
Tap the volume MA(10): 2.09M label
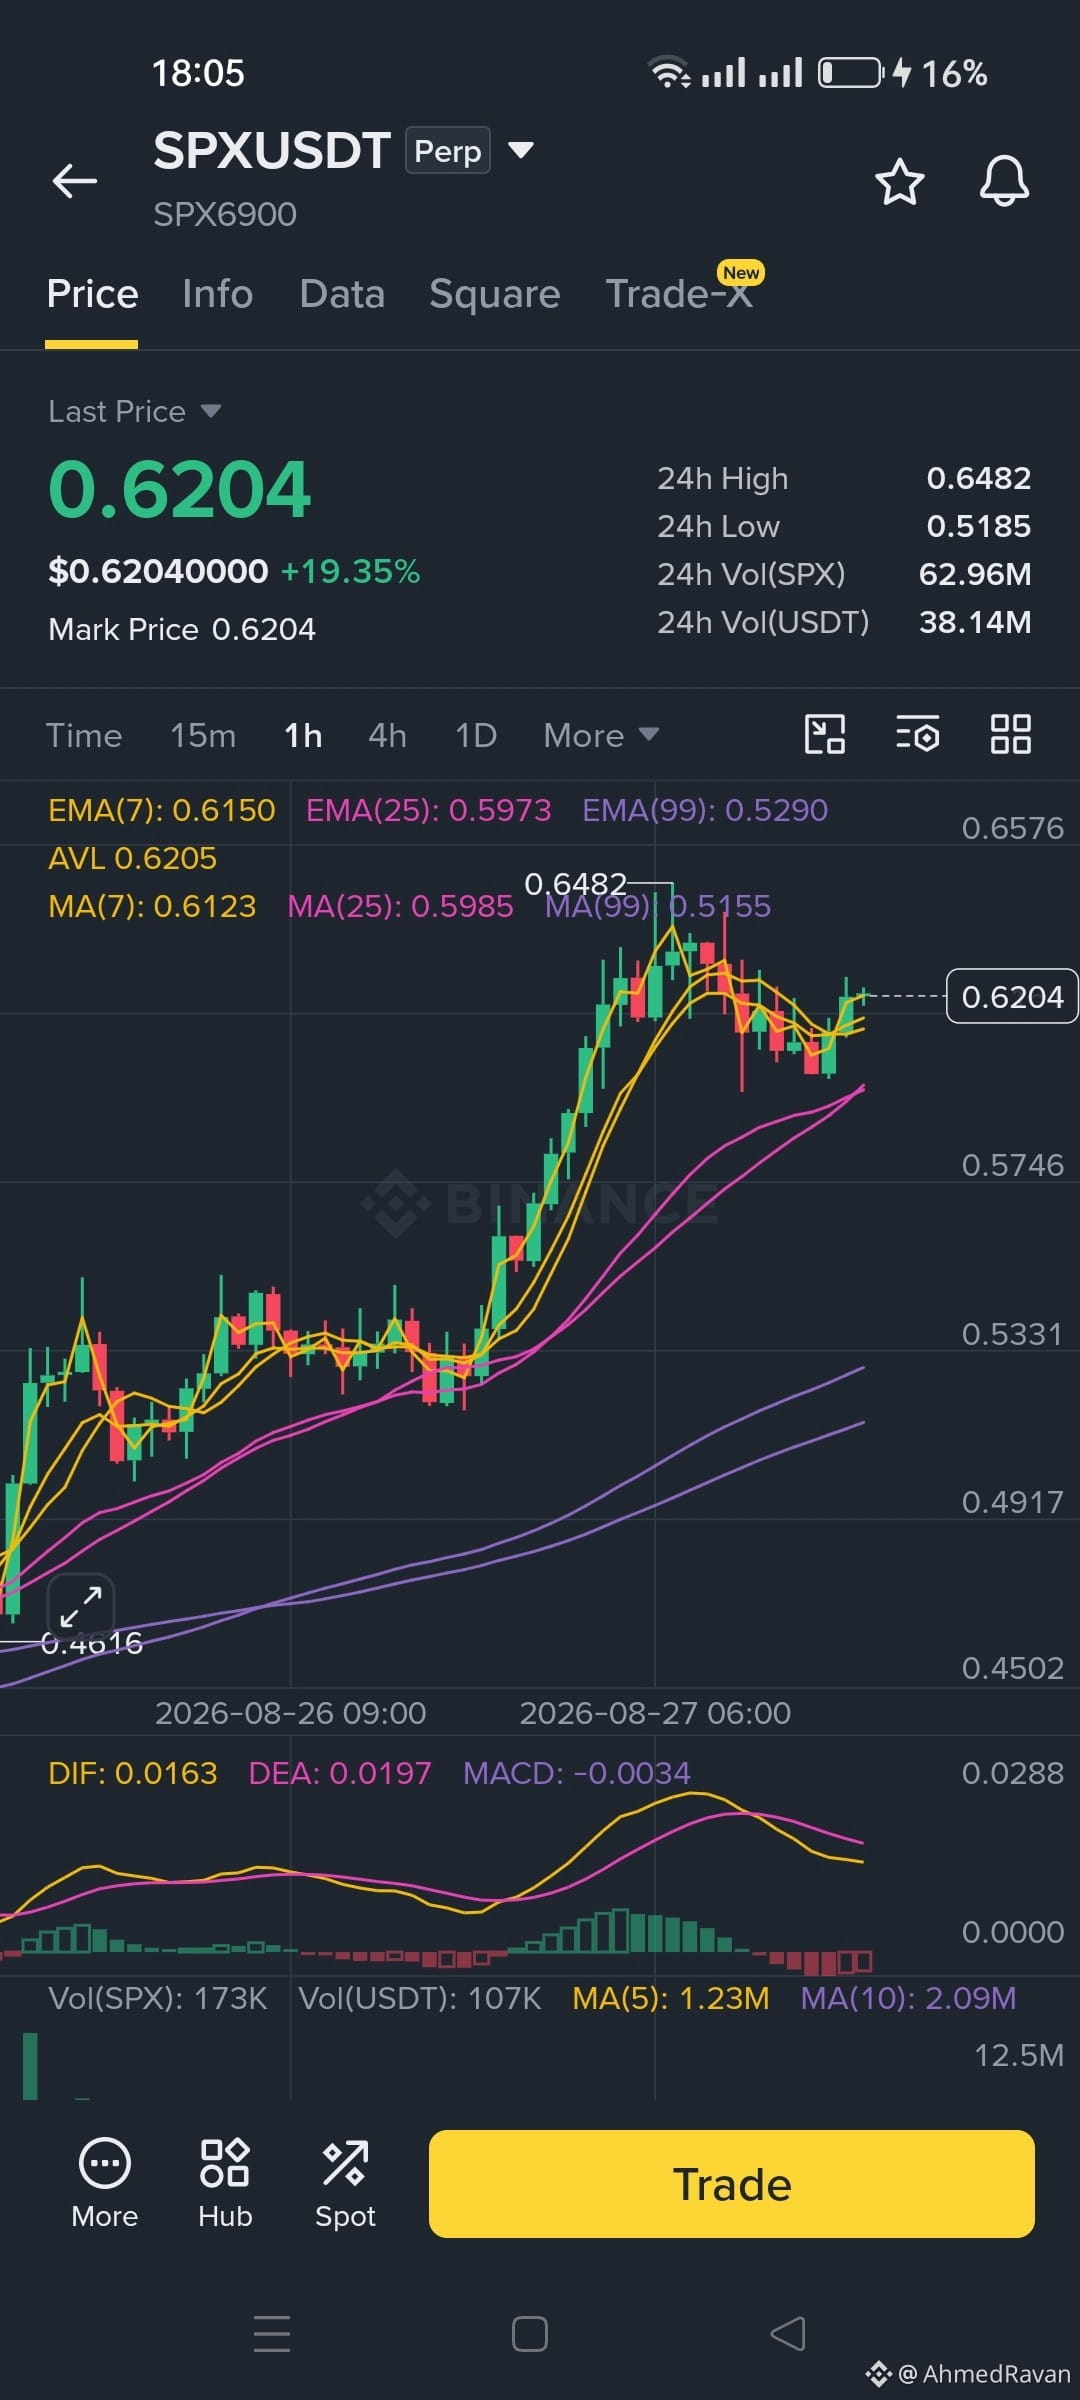(x=909, y=1998)
